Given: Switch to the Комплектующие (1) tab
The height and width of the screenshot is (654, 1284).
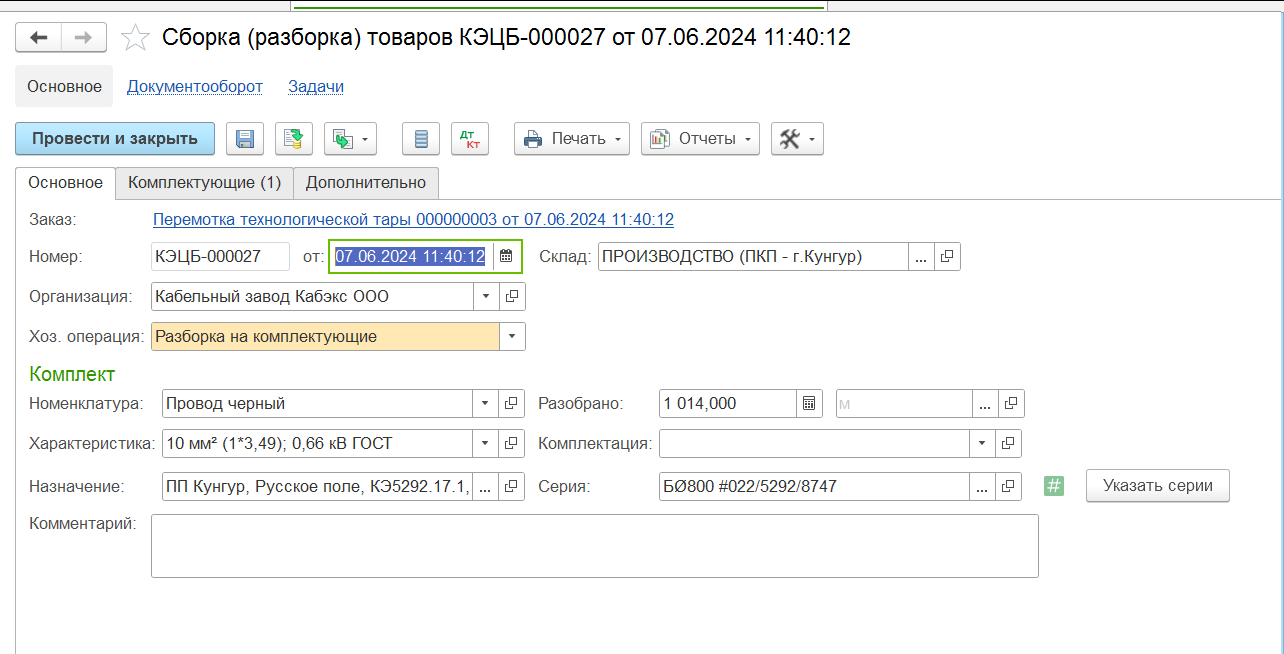Looking at the screenshot, I should [x=205, y=182].
